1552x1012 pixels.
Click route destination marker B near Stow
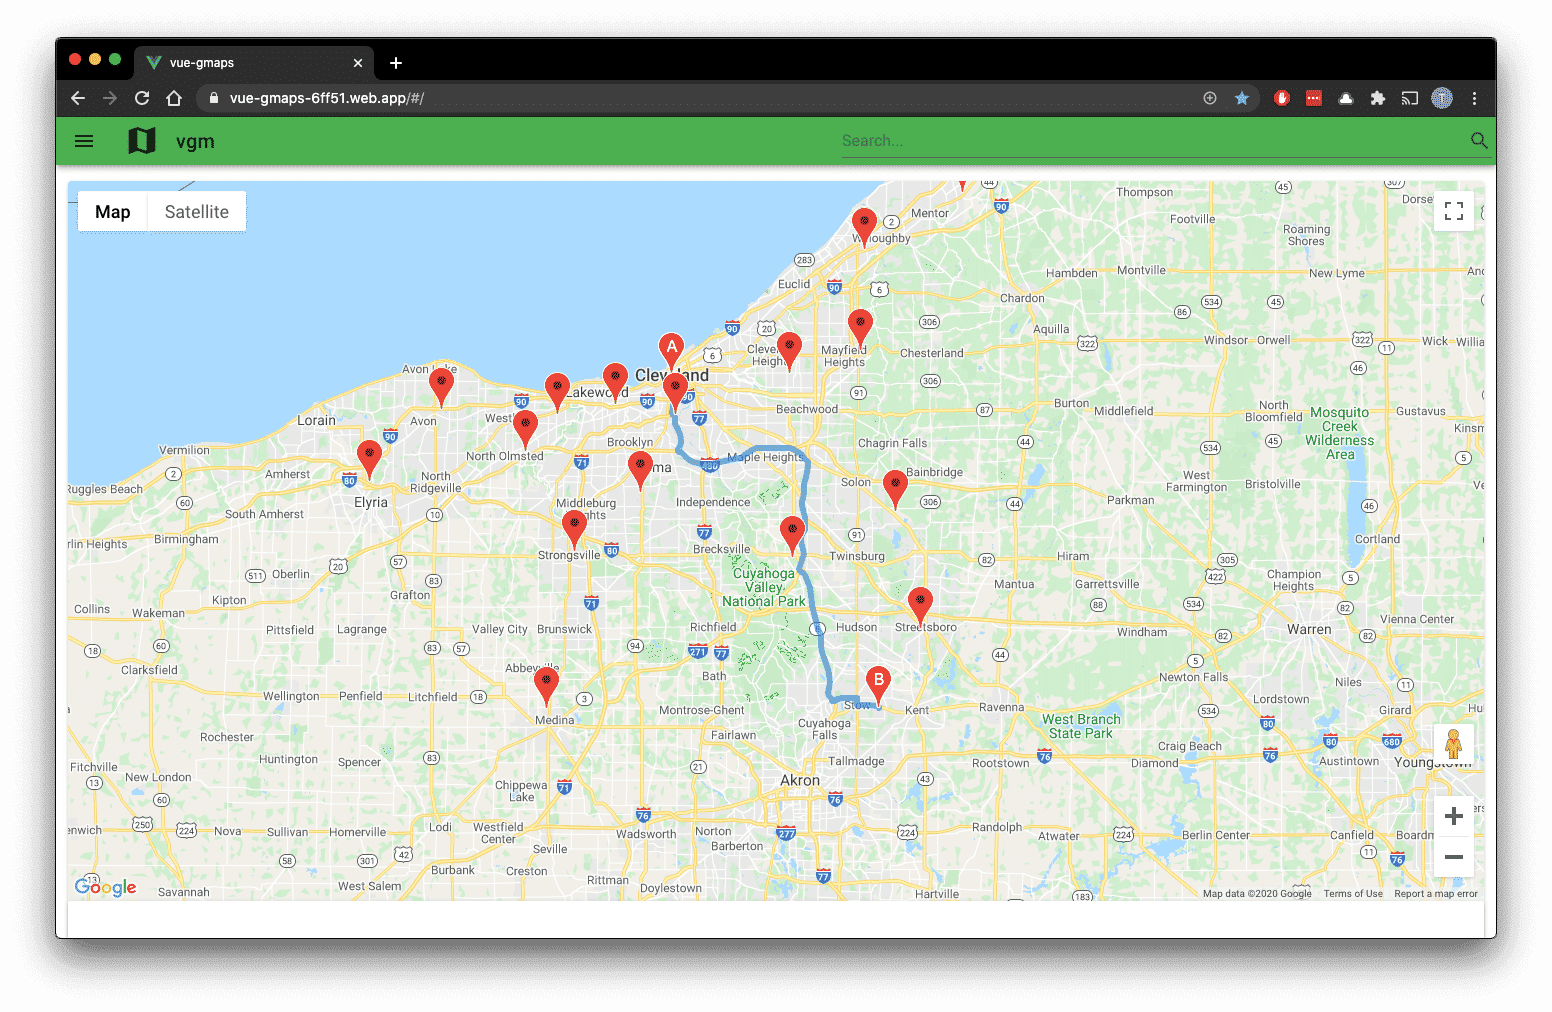pos(877,681)
